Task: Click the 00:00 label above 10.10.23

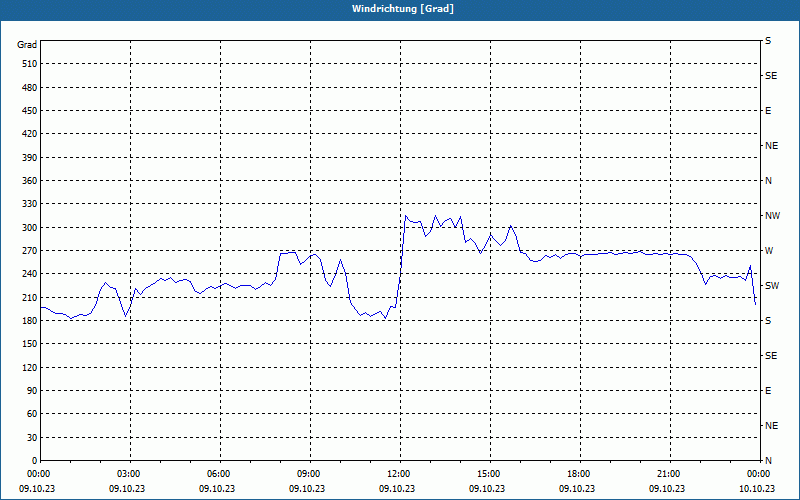Action: (x=758, y=474)
